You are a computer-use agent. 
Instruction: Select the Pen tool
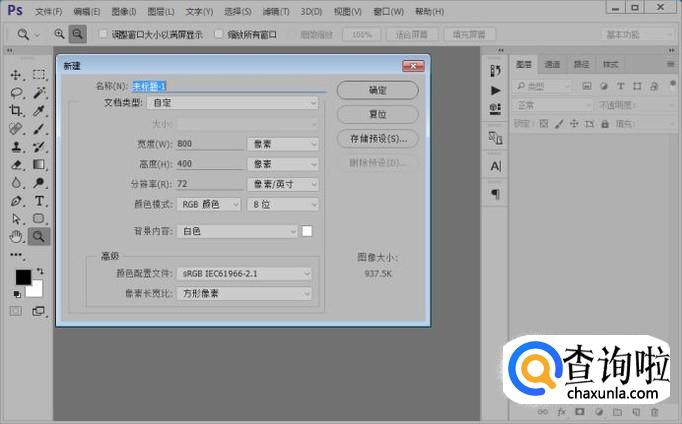pos(16,201)
